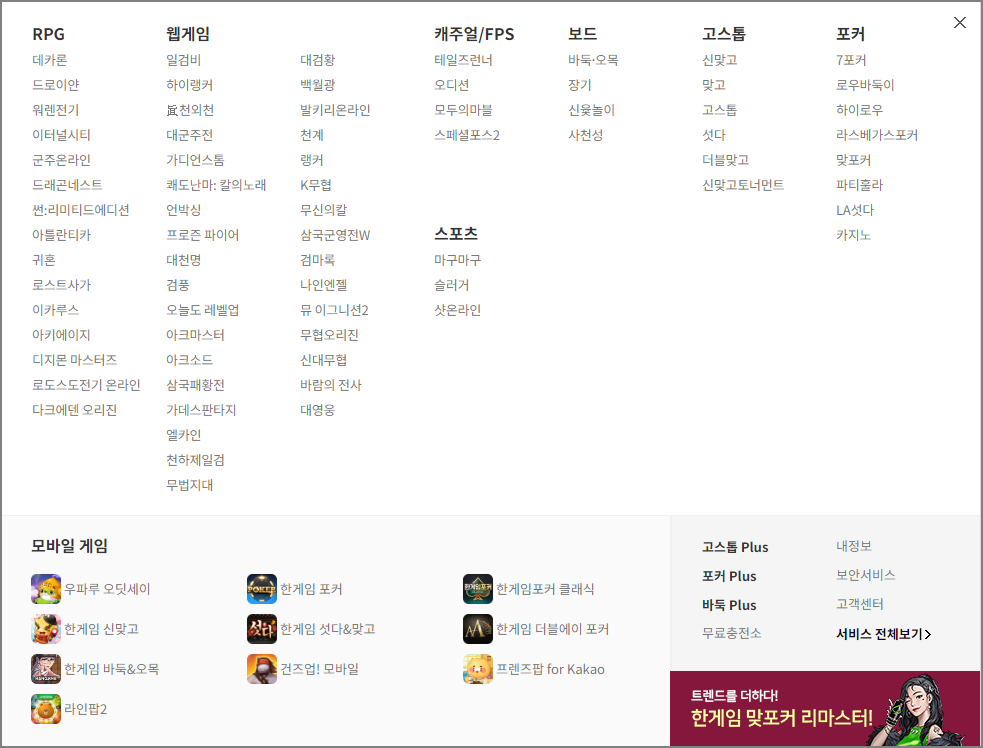Open the 데카론 game link
Image resolution: width=983 pixels, height=748 pixels.
click(50, 60)
